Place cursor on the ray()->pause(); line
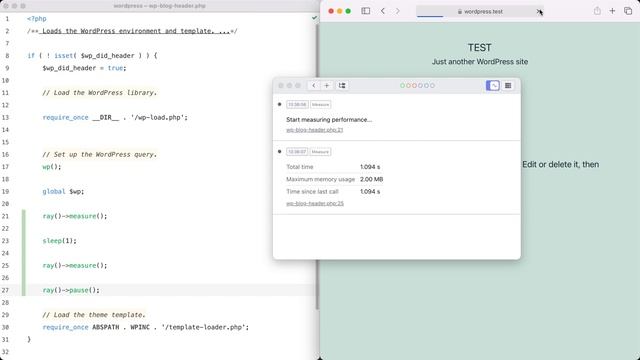 pos(71,290)
